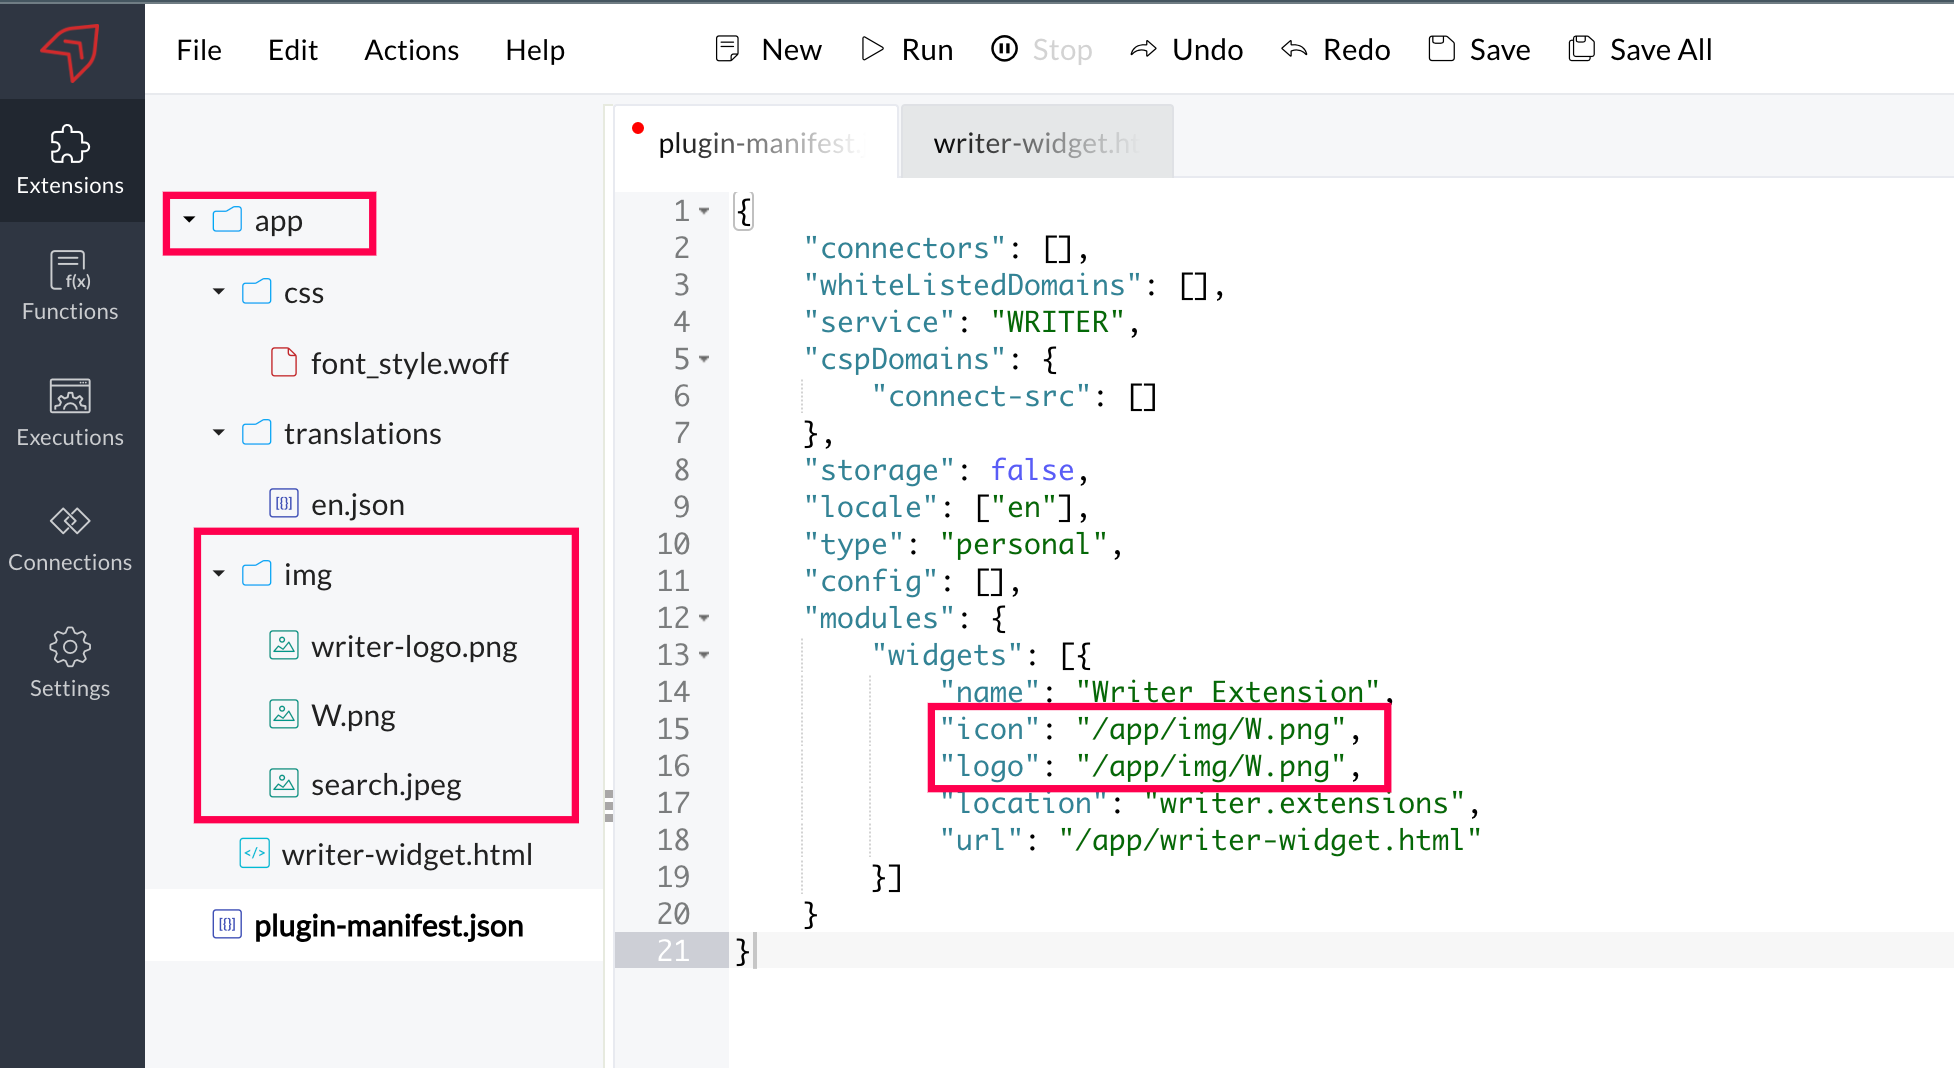Open the Settings gear panel
The height and width of the screenshot is (1068, 1954).
[x=70, y=663]
